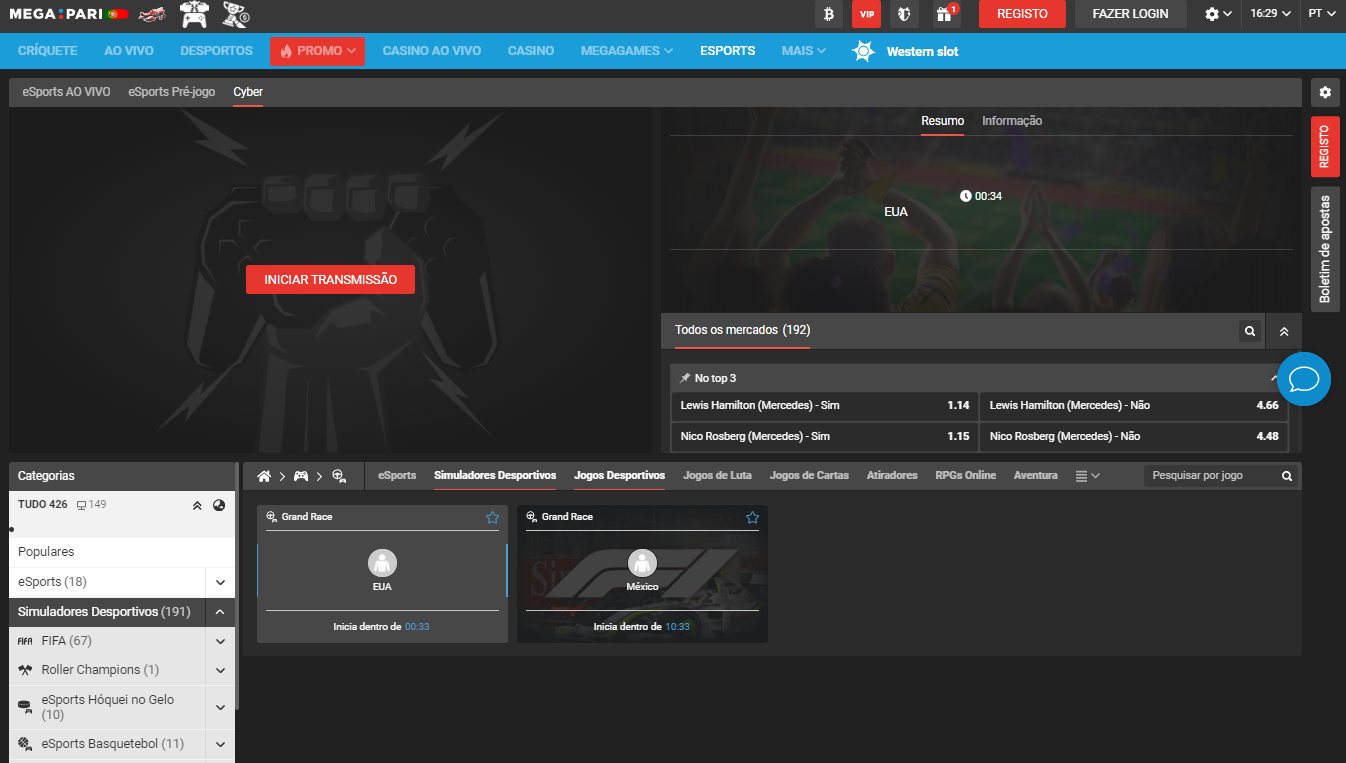The height and width of the screenshot is (763, 1346).
Task: Expand the eSports (18) category
Action: coord(220,582)
